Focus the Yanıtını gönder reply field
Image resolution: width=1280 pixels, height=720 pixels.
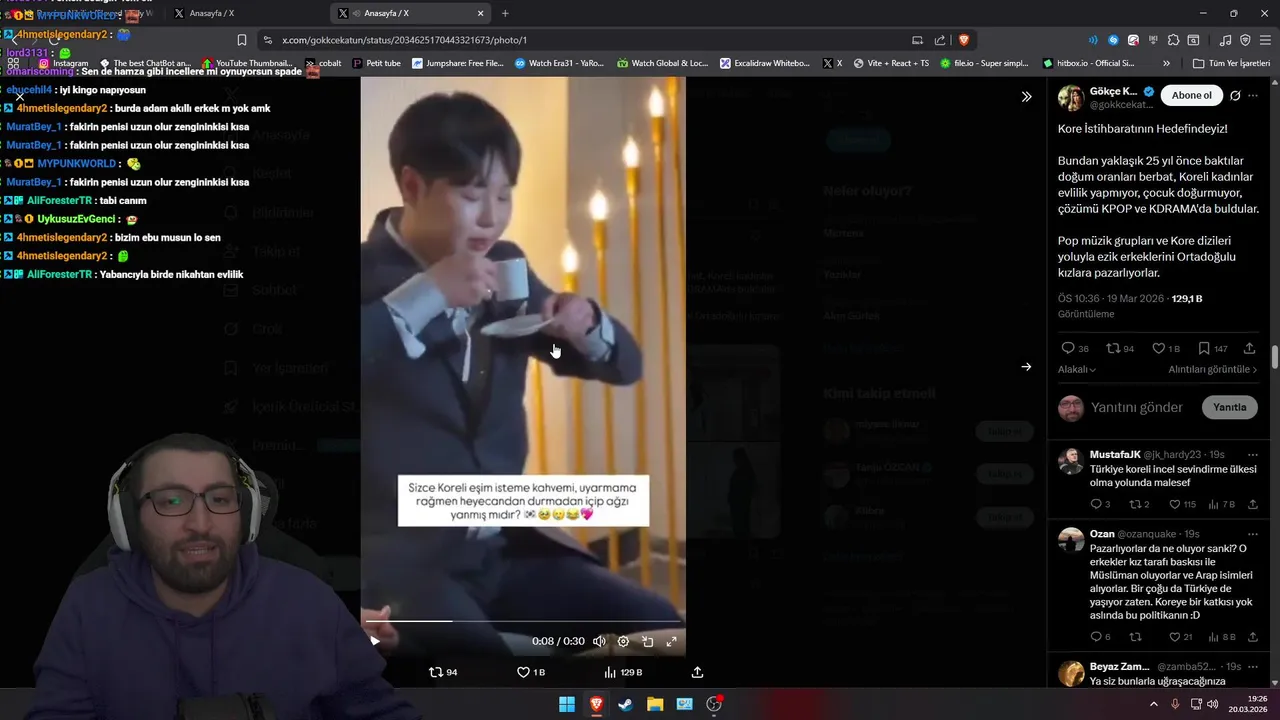(x=1137, y=407)
